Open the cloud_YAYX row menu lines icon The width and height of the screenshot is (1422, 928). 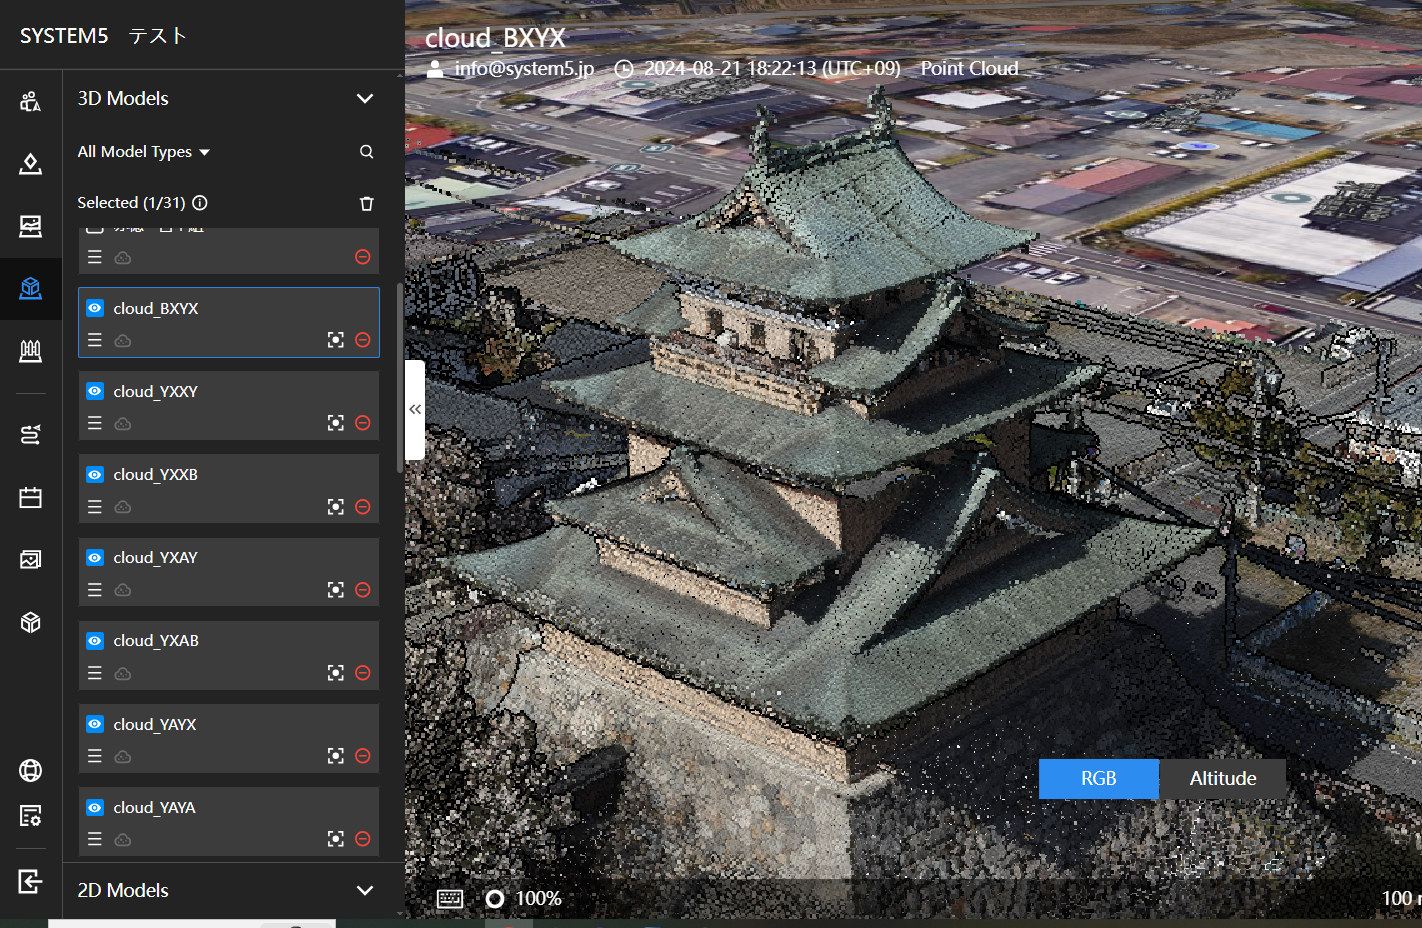(95, 756)
